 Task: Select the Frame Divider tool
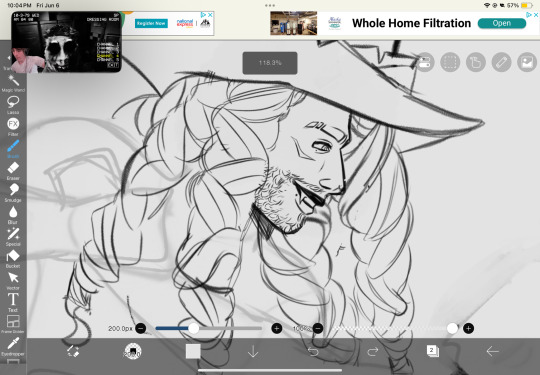pyautogui.click(x=13, y=324)
